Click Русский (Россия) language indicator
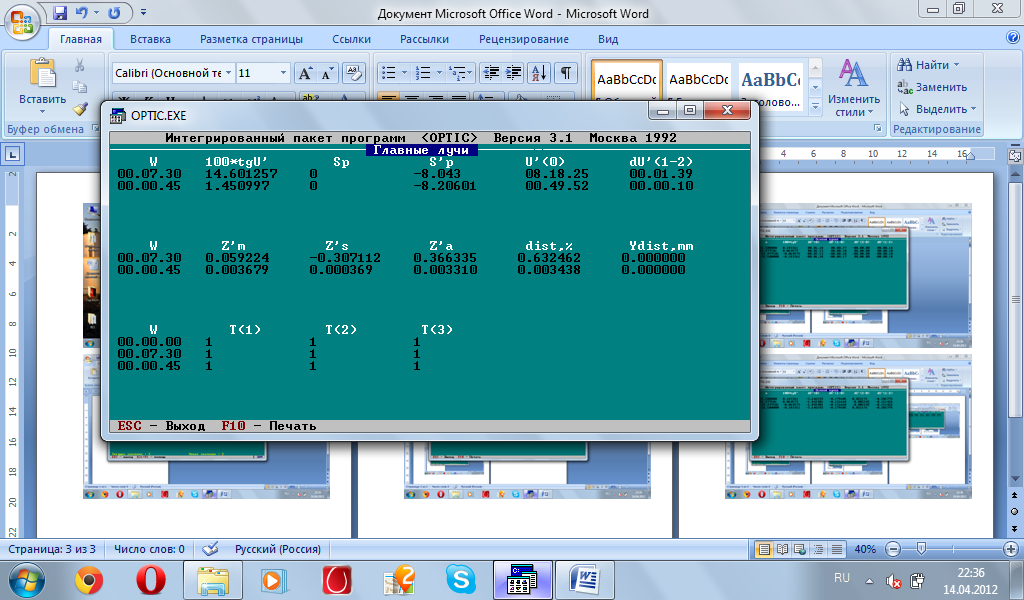The image size is (1024, 600). [278, 549]
